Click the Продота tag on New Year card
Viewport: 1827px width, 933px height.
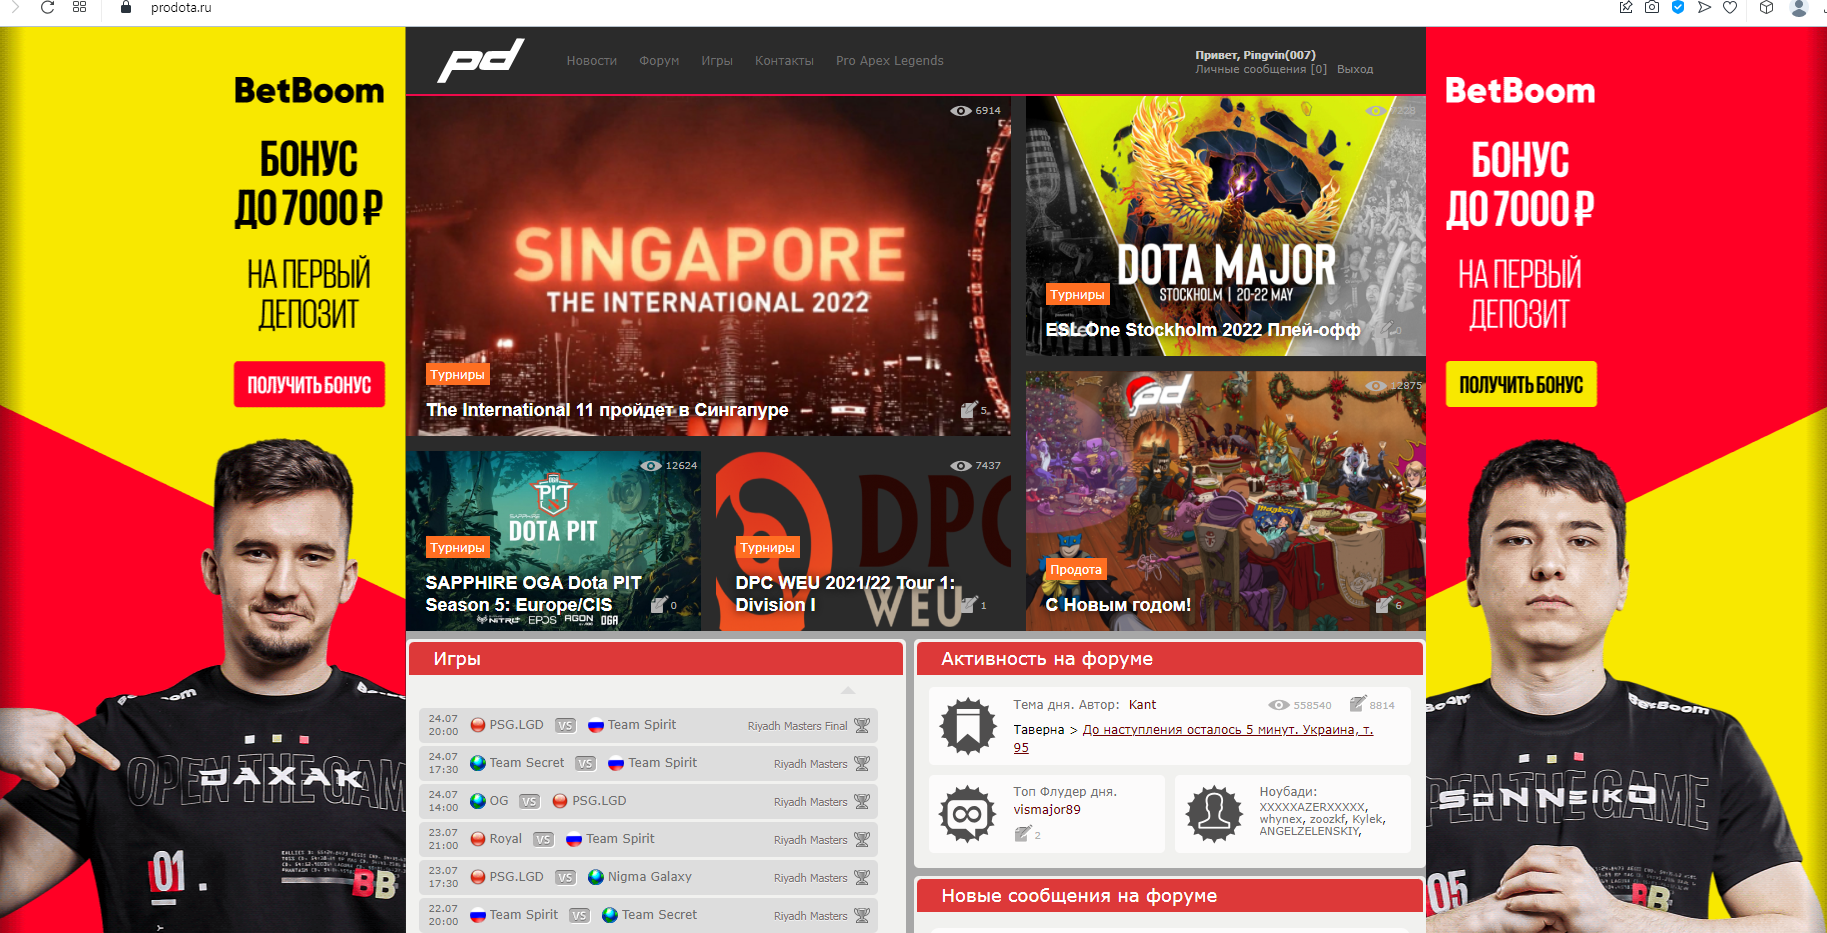(1076, 570)
